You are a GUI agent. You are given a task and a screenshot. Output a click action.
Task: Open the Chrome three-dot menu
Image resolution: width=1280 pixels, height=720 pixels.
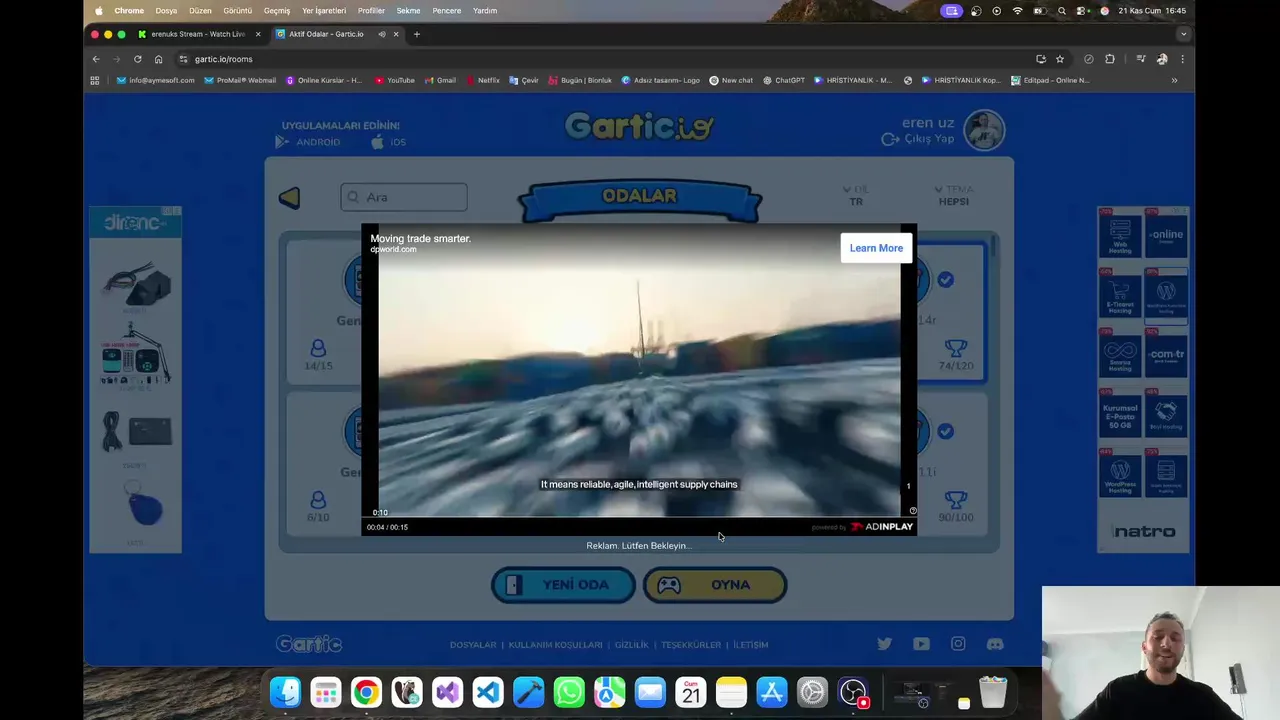click(1182, 59)
